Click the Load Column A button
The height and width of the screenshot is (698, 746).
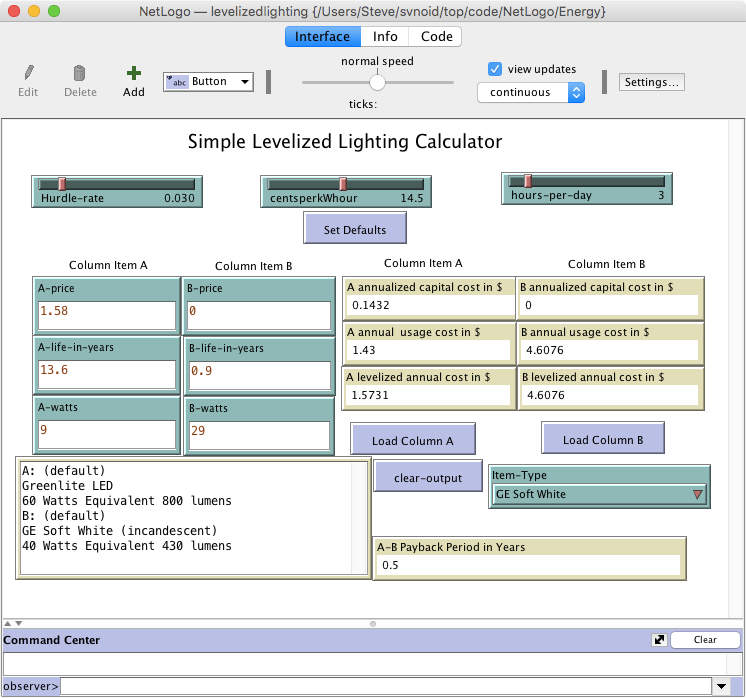tap(412, 441)
